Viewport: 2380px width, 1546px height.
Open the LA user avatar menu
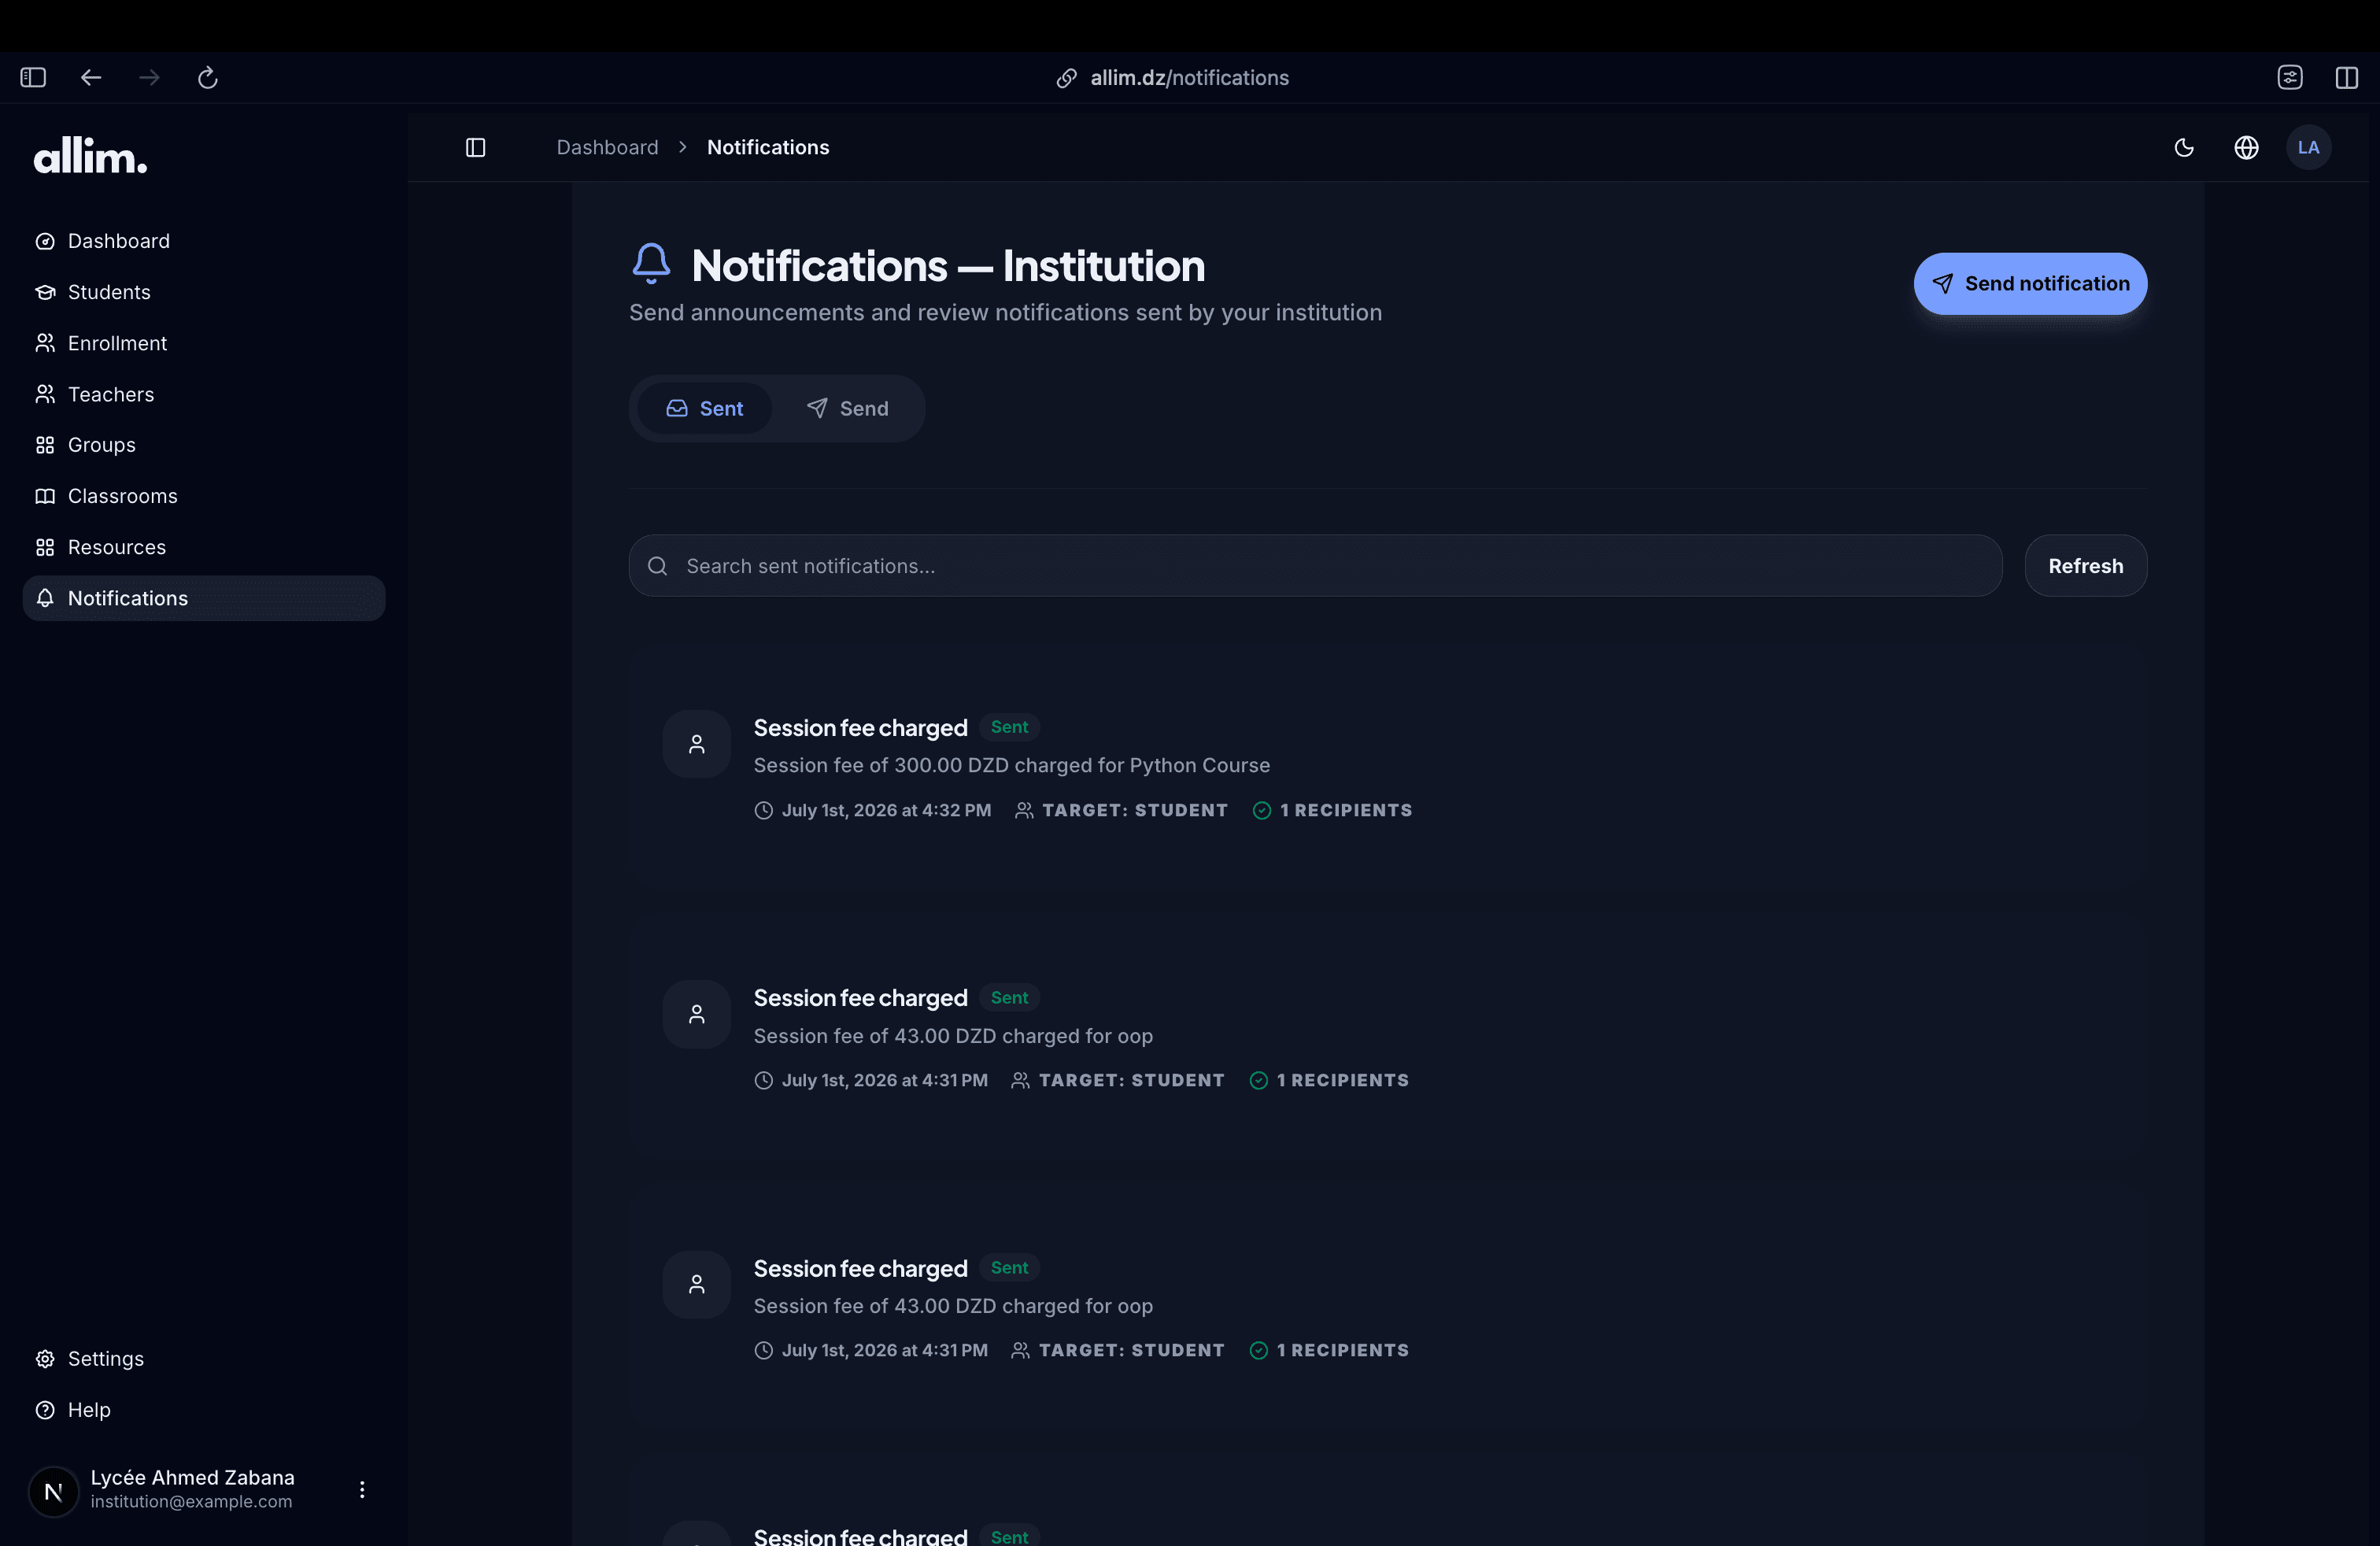2308,147
